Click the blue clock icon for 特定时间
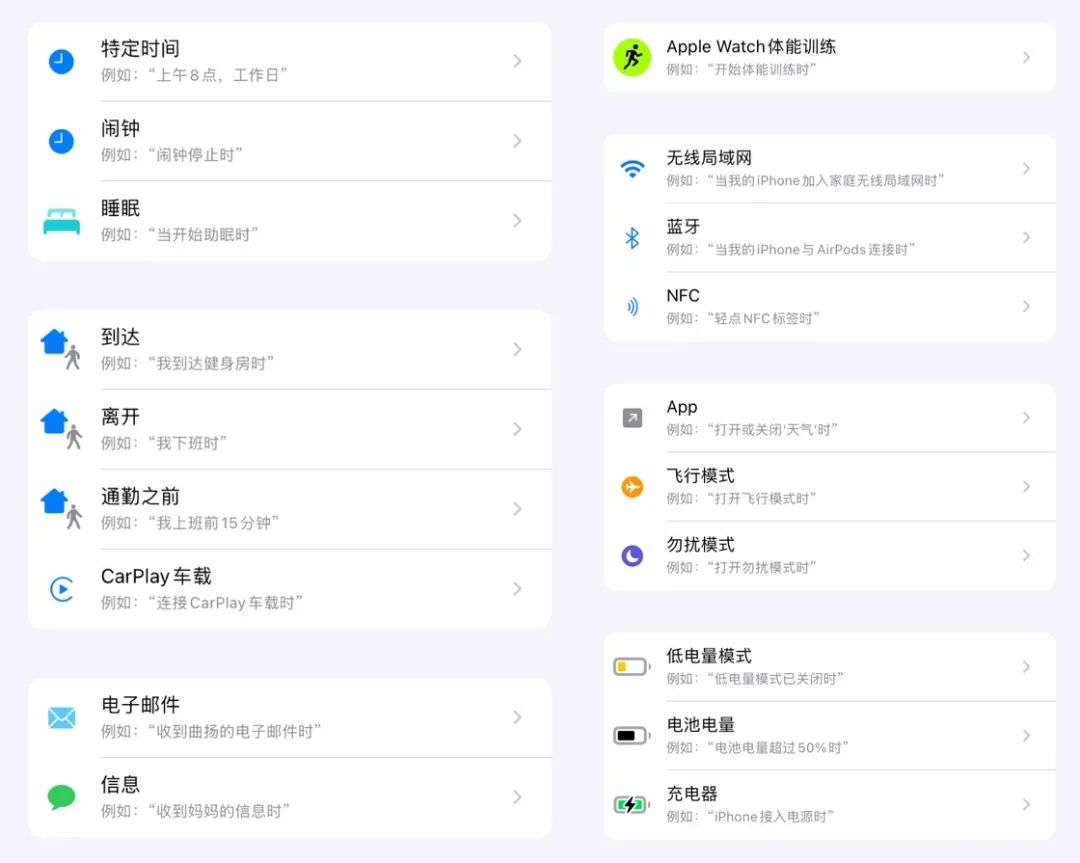Image resolution: width=1080 pixels, height=863 pixels. click(61, 61)
